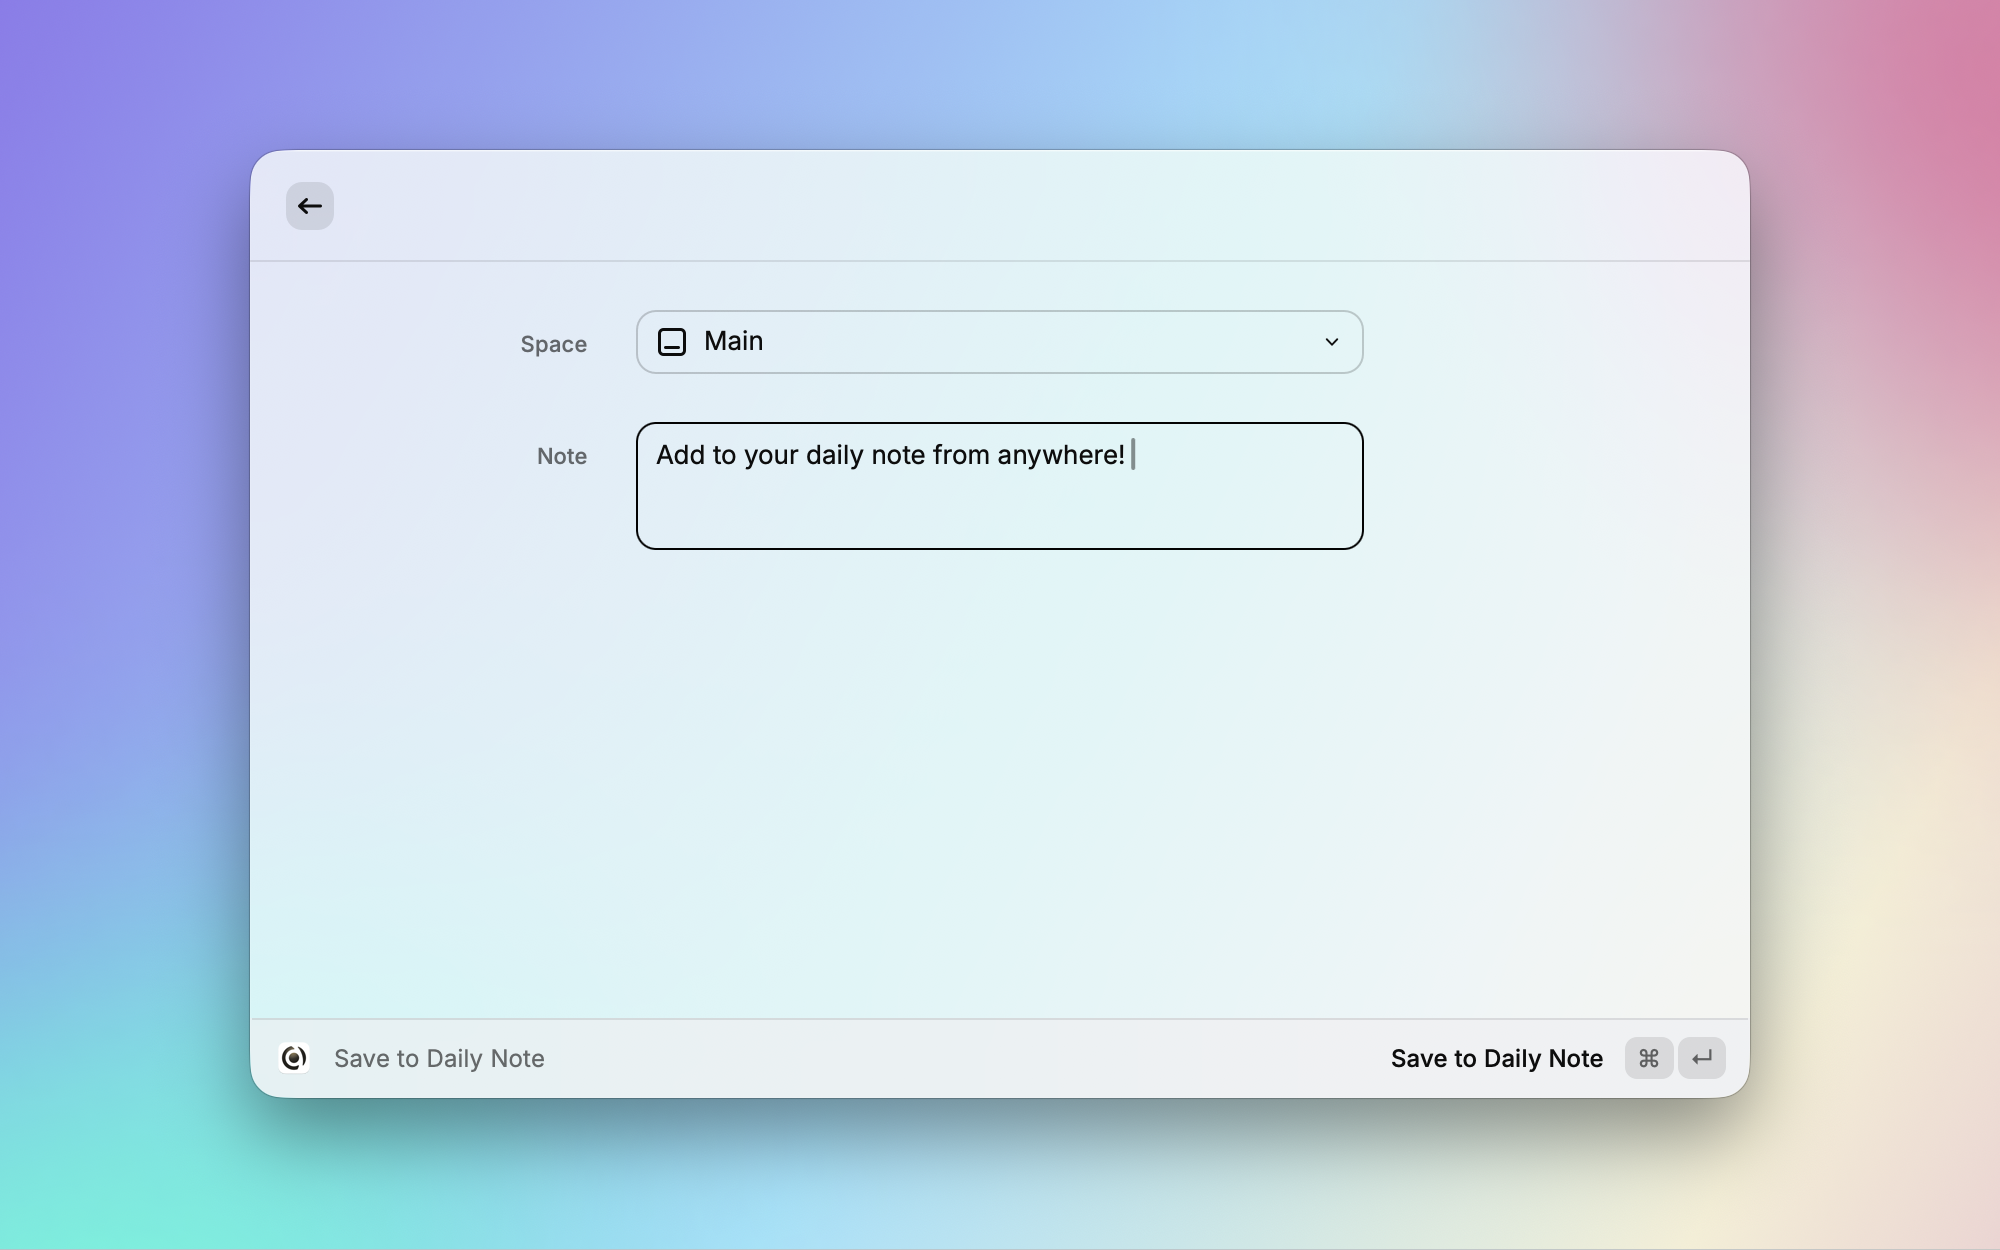Open the Space dropdown showing Main
This screenshot has width=2000, height=1250.
pos(1000,342)
